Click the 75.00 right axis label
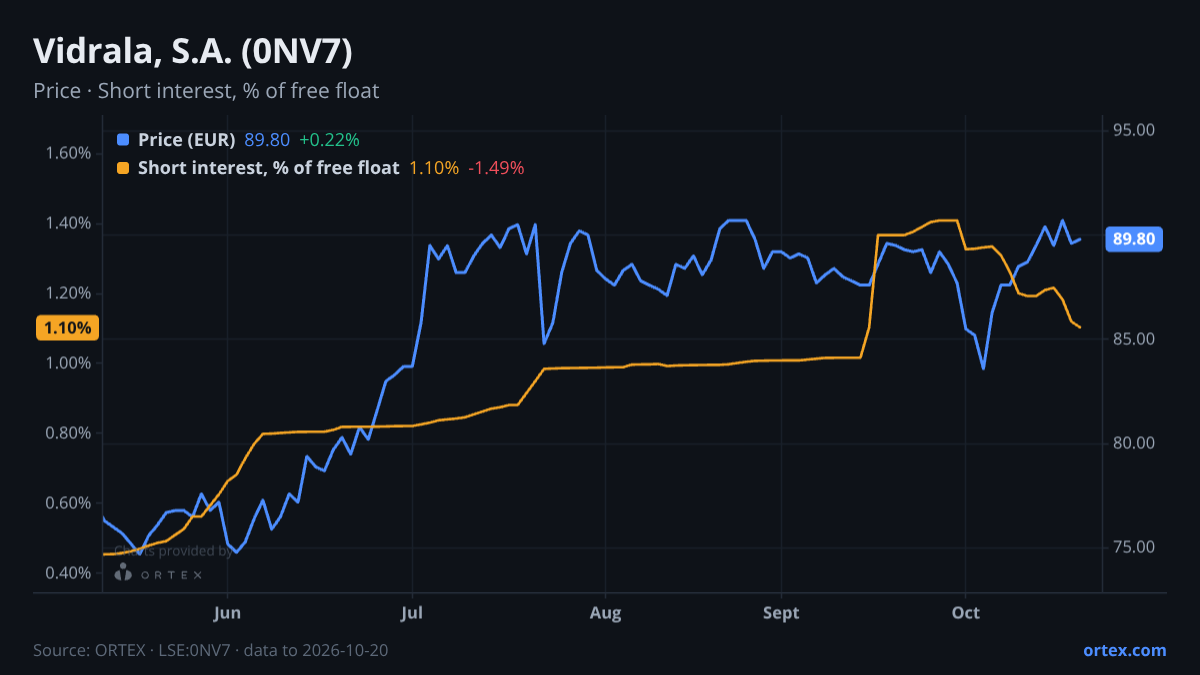Screen dimensions: 1200x675 point(1133,547)
